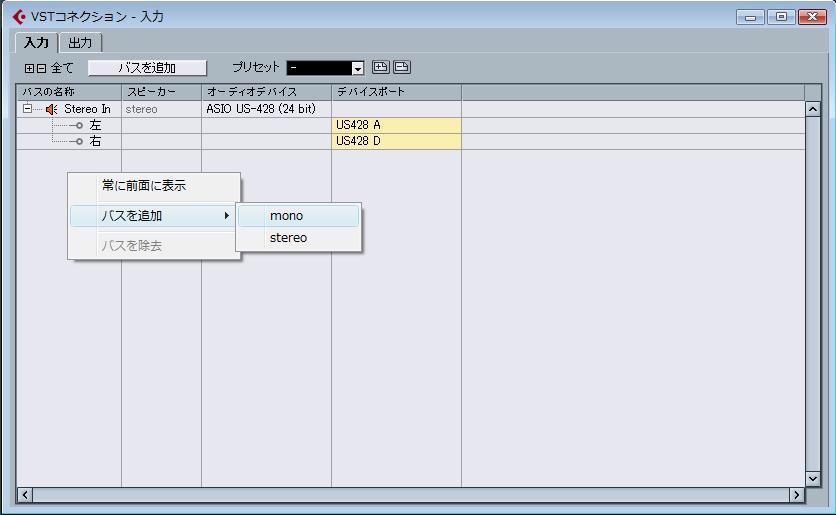Click the バスを追加 toolbar button
This screenshot has width=836, height=515.
[x=147, y=68]
